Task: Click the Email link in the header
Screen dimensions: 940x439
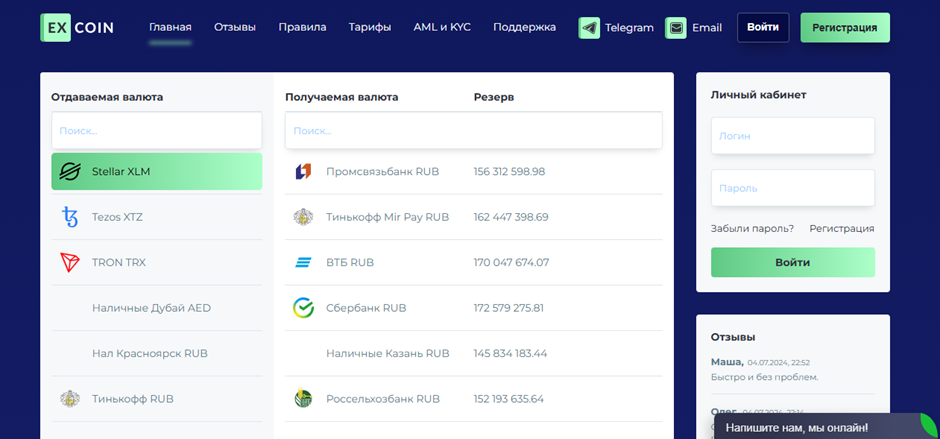Action: click(x=707, y=28)
